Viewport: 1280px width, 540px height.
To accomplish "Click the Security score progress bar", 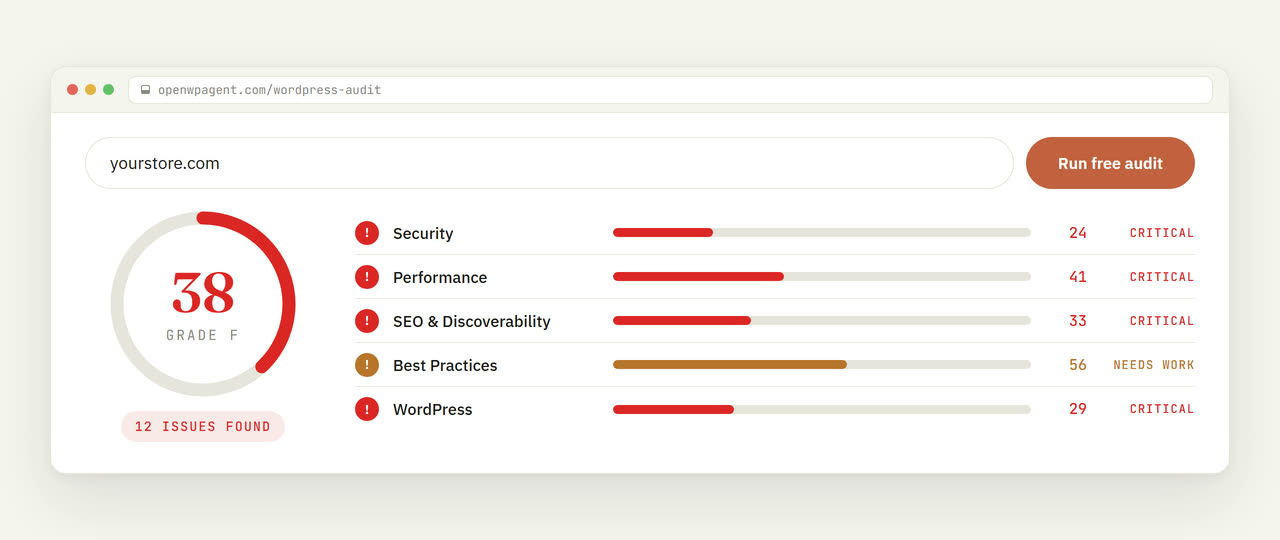I will tap(822, 233).
